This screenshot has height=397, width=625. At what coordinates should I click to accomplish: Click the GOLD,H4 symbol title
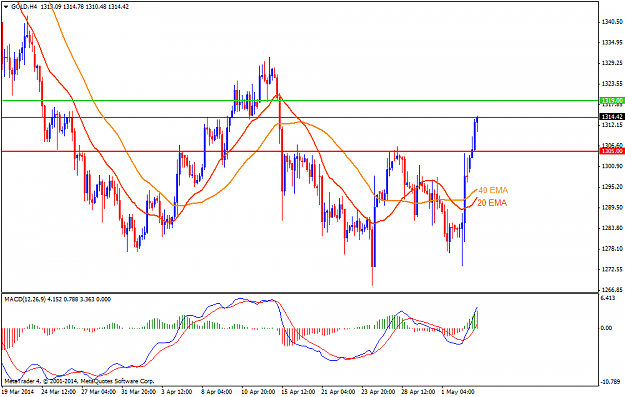click(x=24, y=7)
